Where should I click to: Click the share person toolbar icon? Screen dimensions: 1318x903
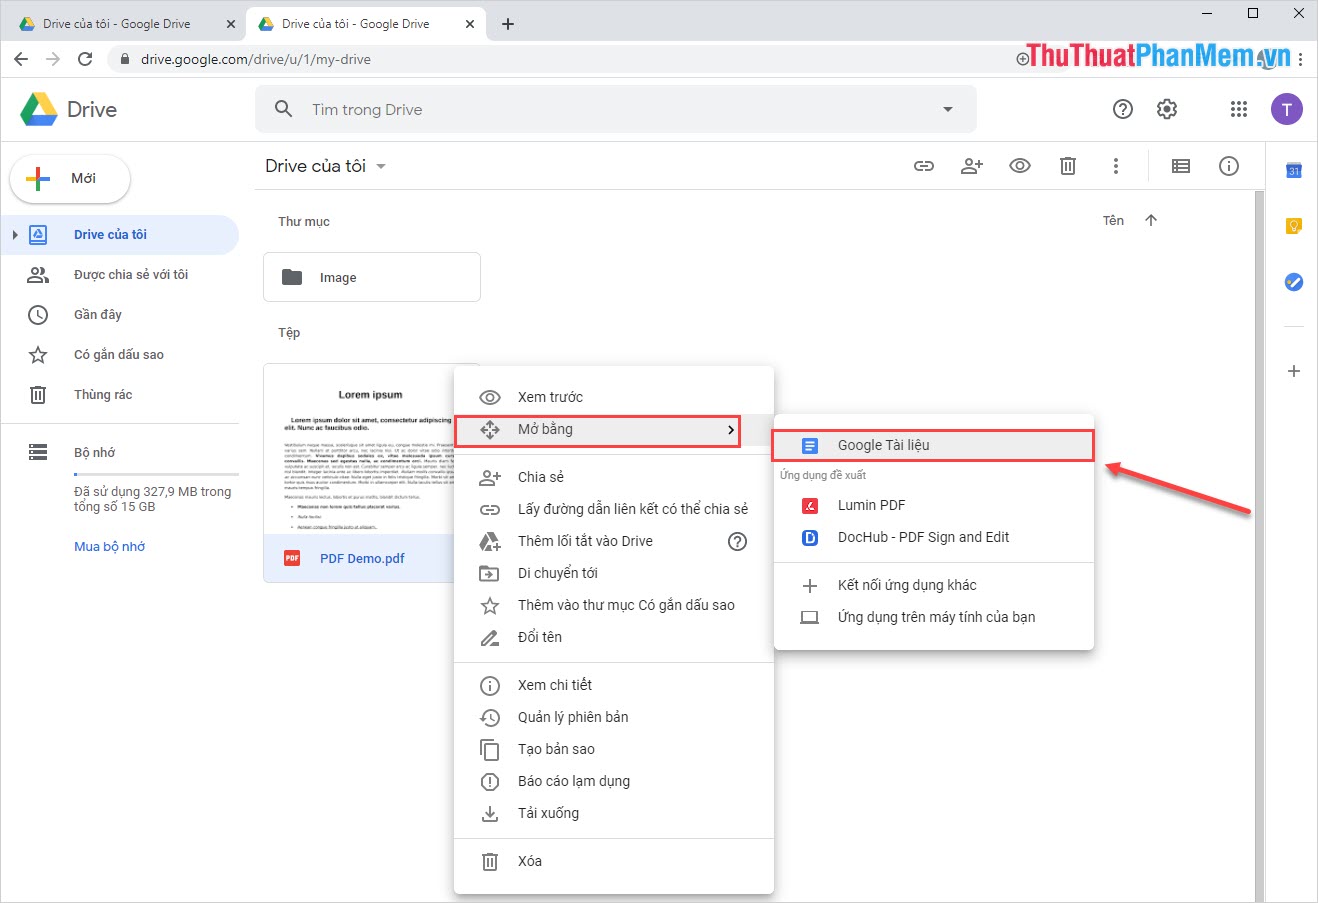click(972, 166)
